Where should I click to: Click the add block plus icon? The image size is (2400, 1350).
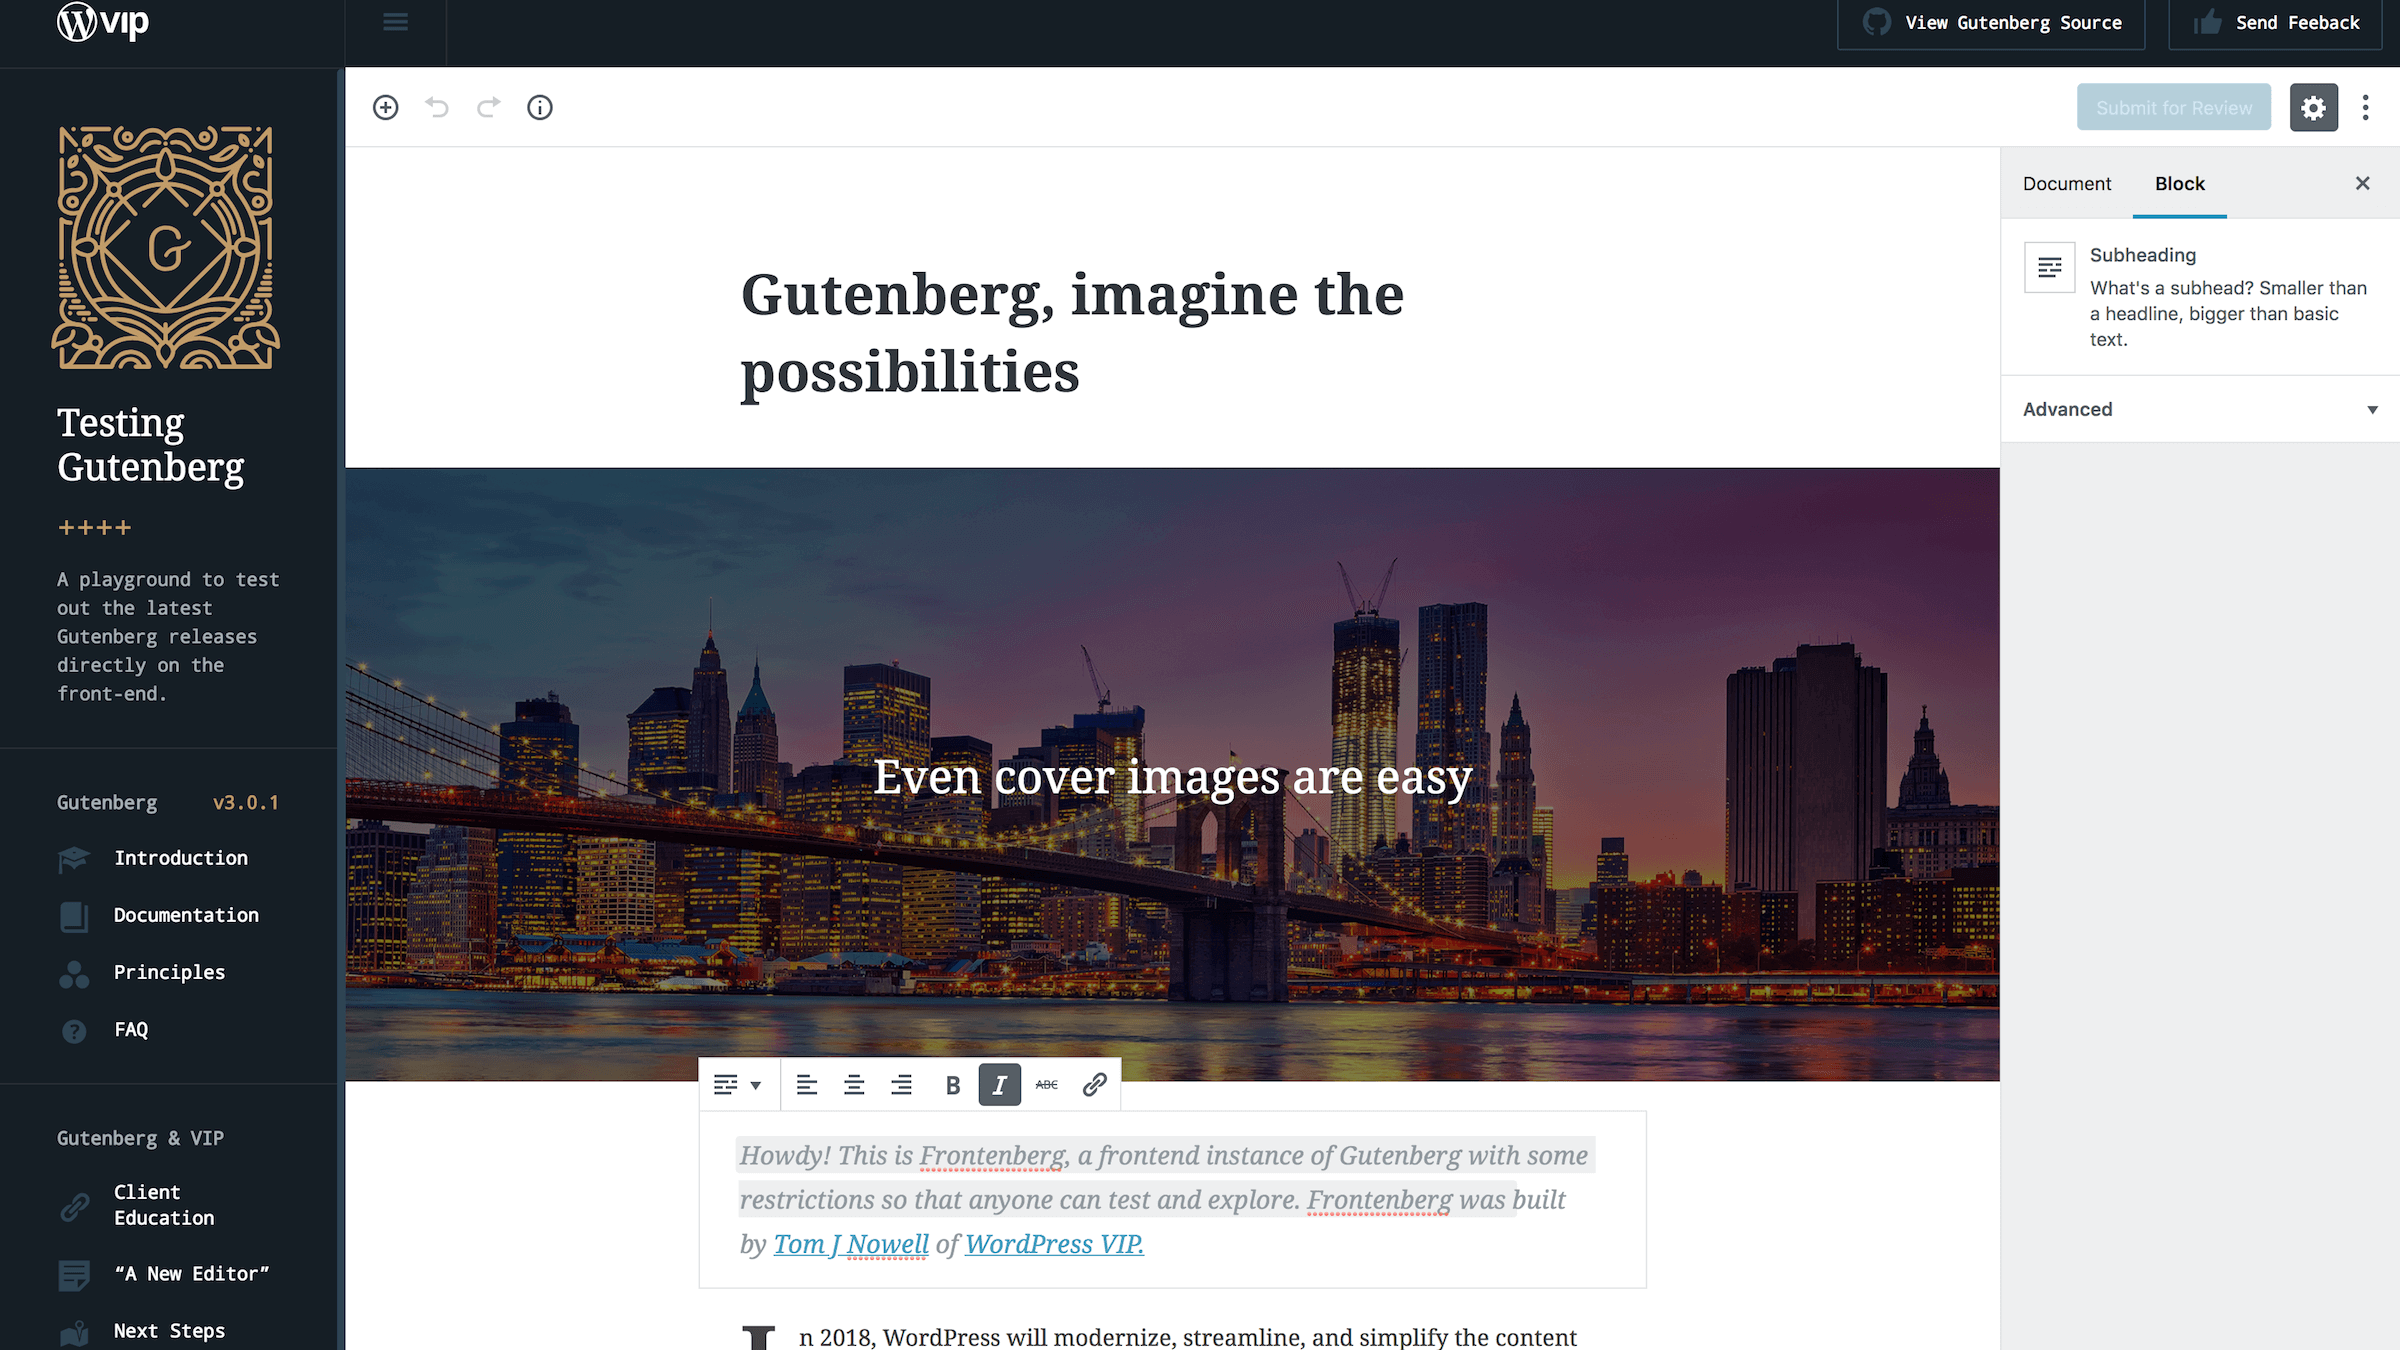(384, 107)
